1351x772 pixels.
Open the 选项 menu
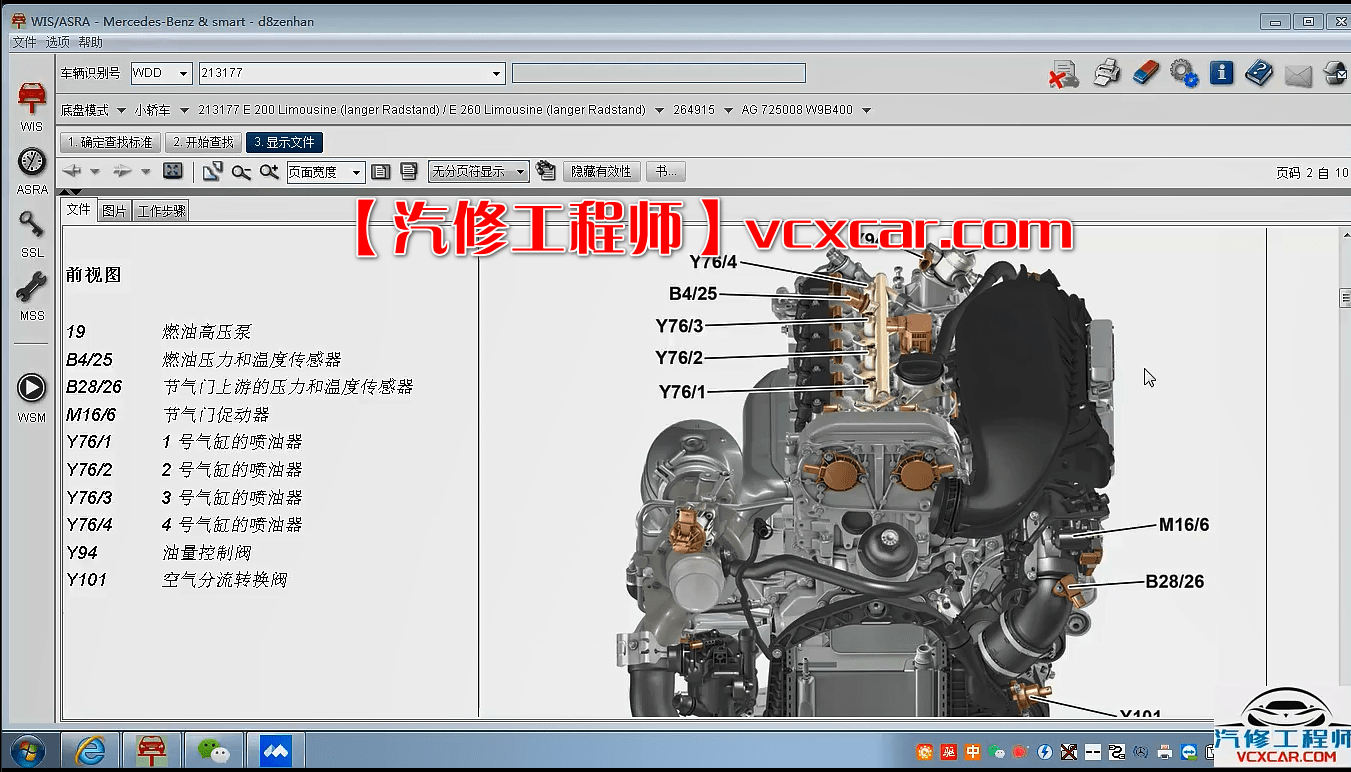[58, 42]
